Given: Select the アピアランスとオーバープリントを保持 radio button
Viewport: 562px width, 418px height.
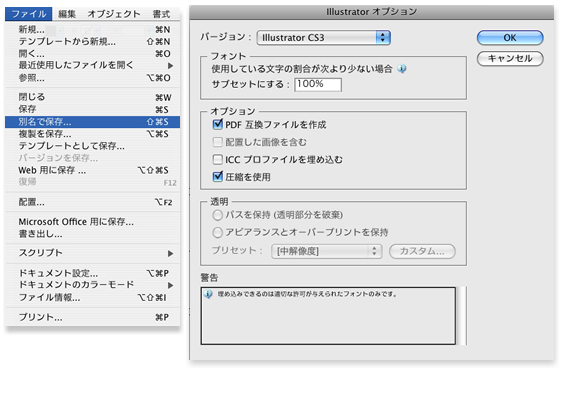Looking at the screenshot, I should [218, 232].
